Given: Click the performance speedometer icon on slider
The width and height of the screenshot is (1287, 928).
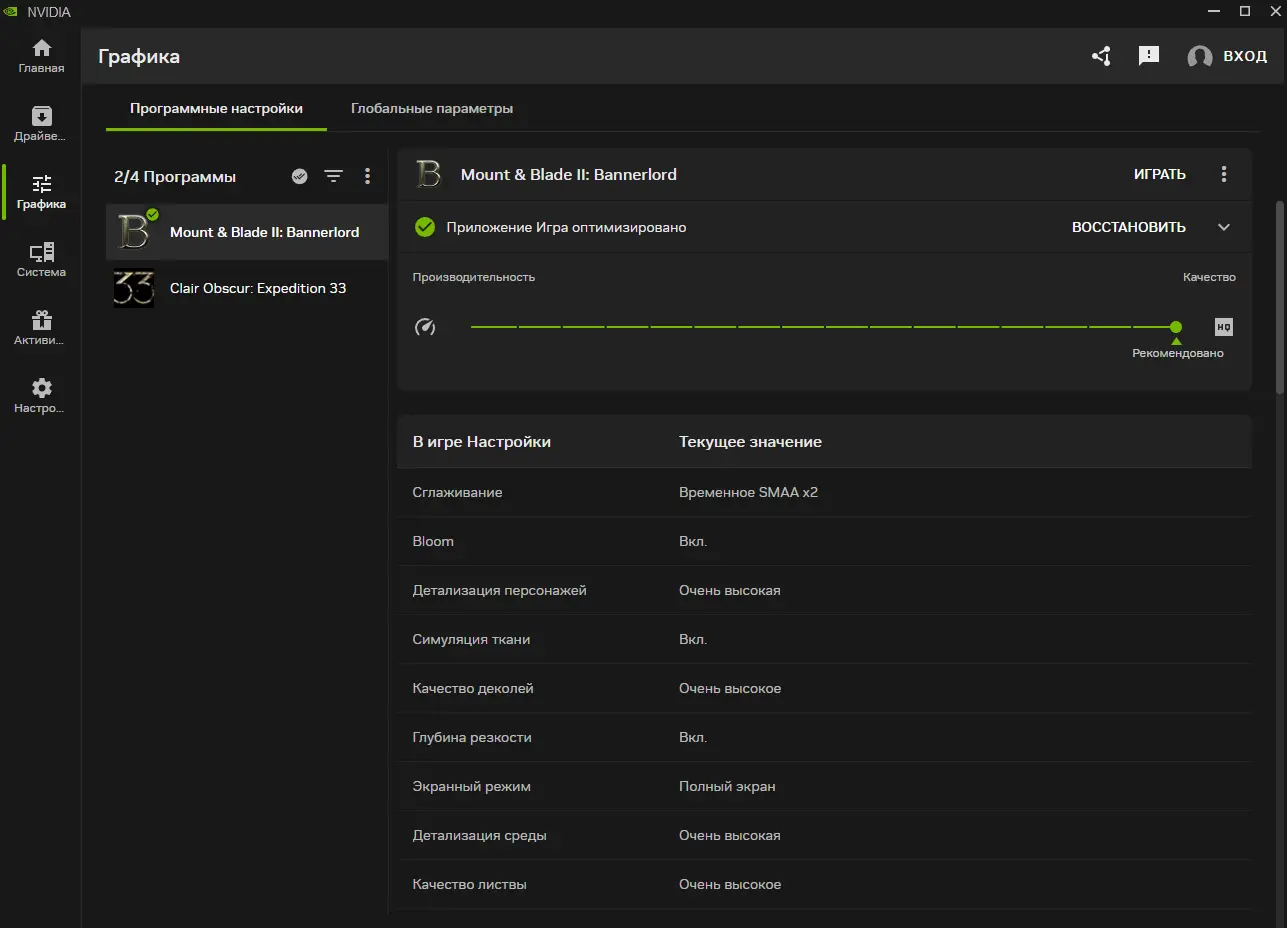Looking at the screenshot, I should coord(425,327).
